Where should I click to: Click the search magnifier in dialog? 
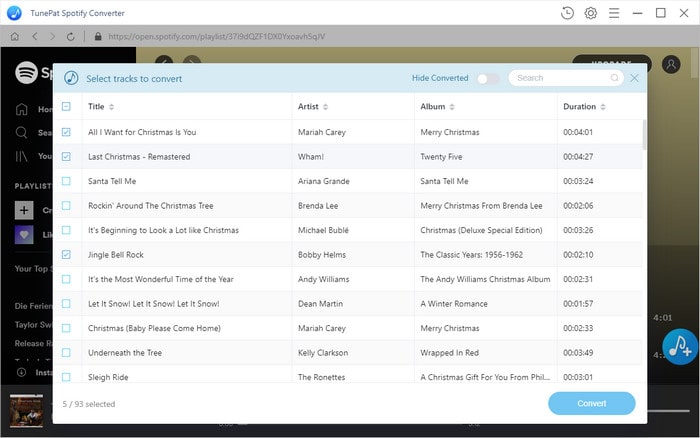[x=614, y=78]
